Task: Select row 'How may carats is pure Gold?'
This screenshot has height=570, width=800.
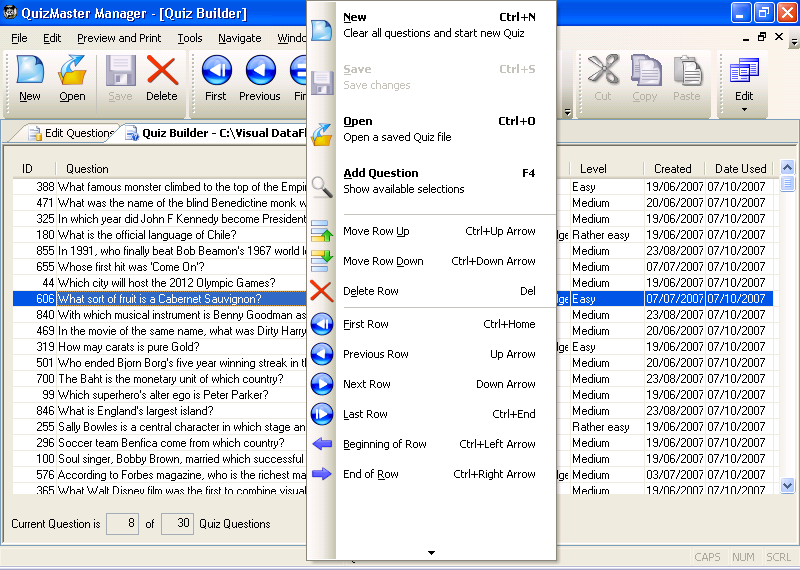Action: pyautogui.click(x=129, y=347)
